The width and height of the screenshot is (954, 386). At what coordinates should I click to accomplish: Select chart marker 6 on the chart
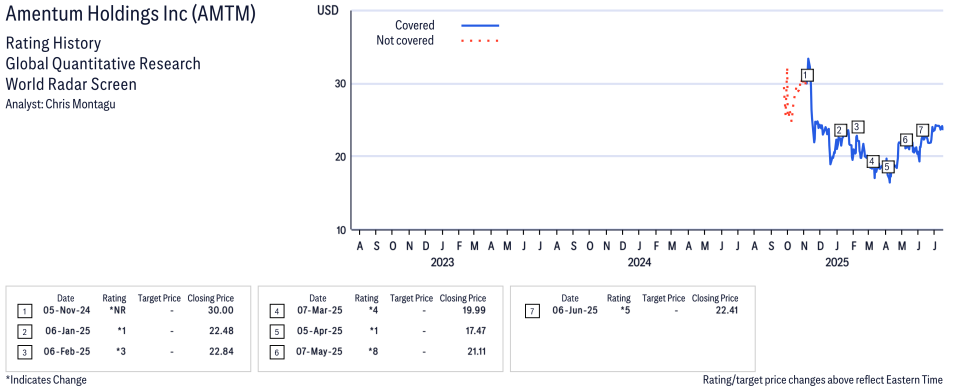[905, 140]
